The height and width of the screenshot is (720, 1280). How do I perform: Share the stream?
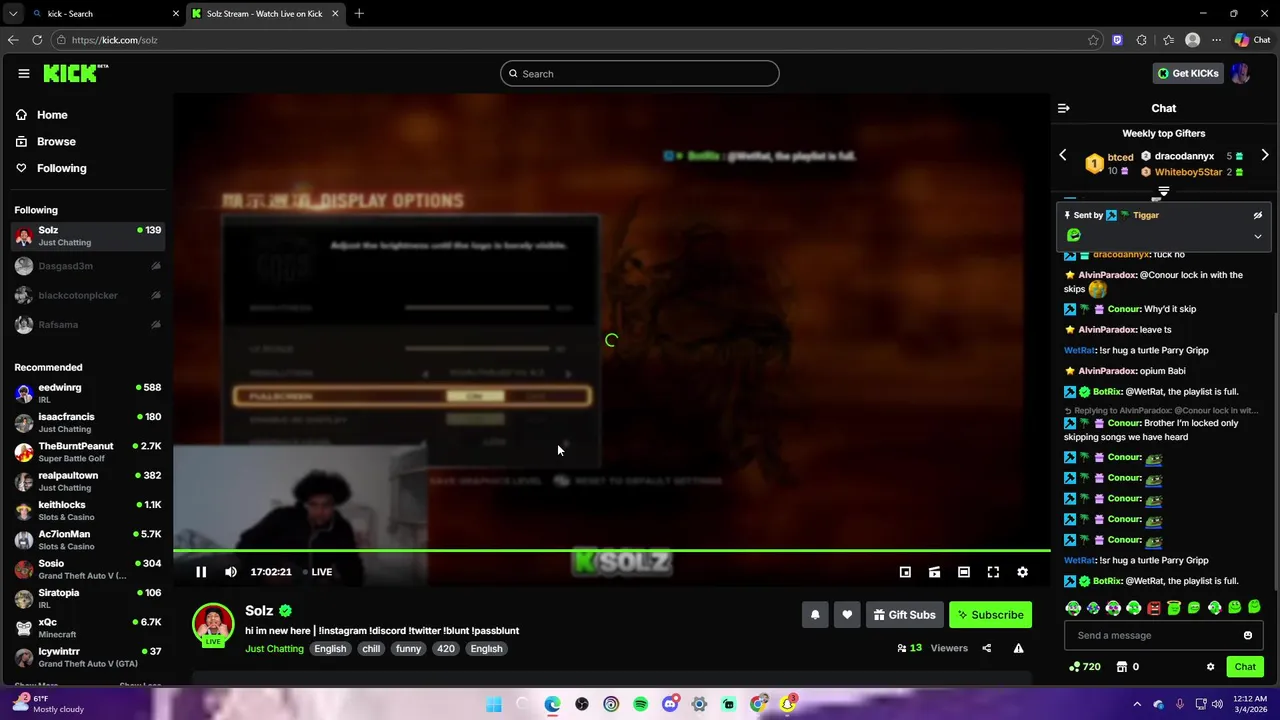[986, 648]
